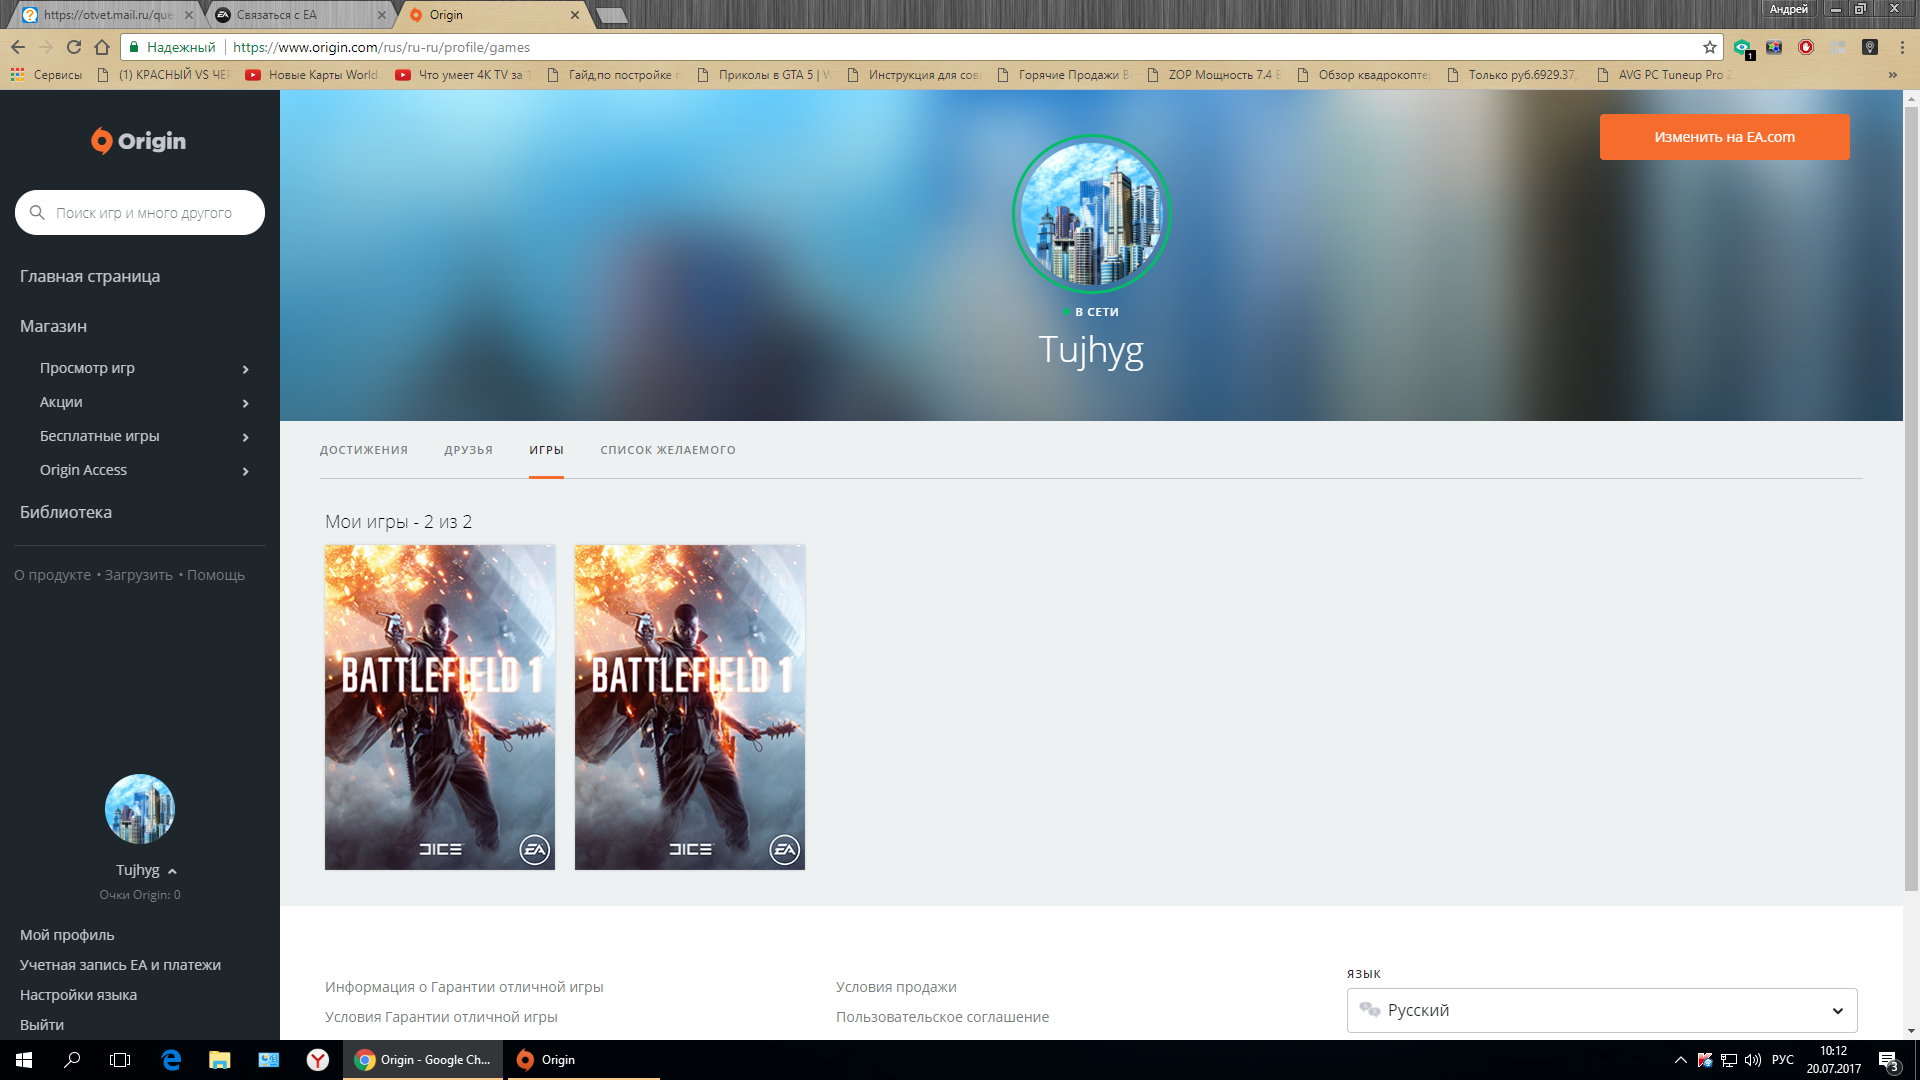Click the second Battlefield 1 cover
This screenshot has width=1920, height=1080.
tap(690, 707)
